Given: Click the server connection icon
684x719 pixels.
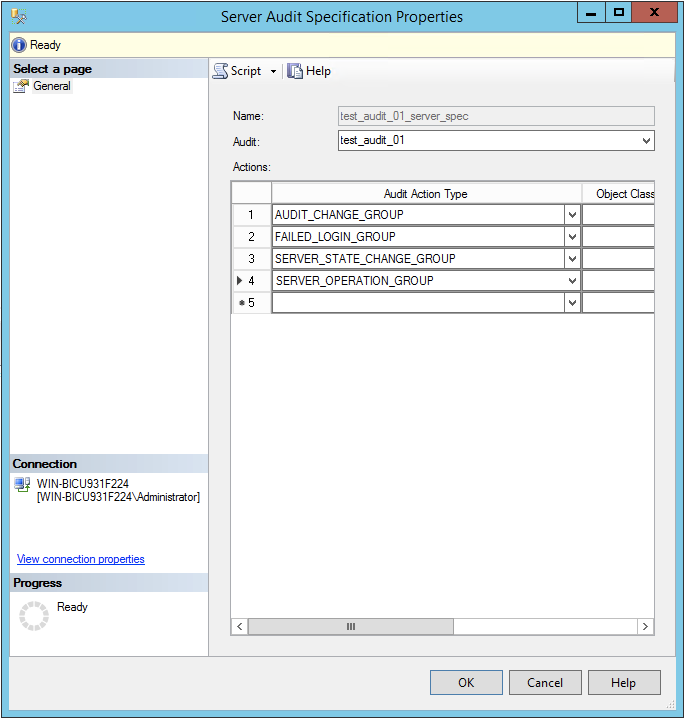Looking at the screenshot, I should click(23, 484).
